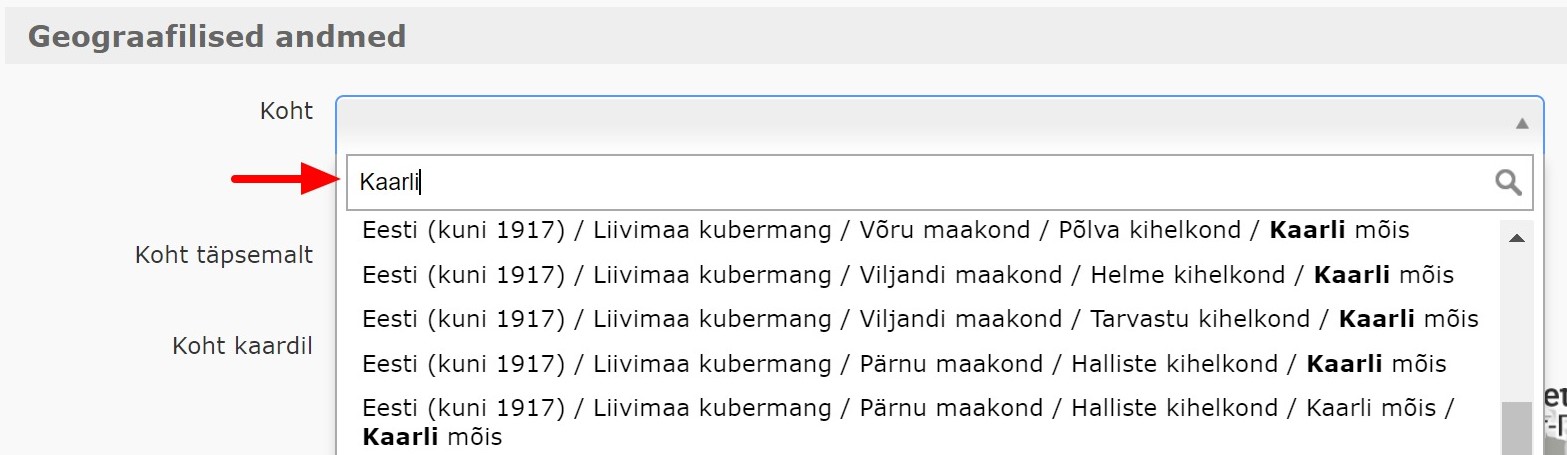Click the Koht täpsemalt label

pyautogui.click(x=224, y=255)
